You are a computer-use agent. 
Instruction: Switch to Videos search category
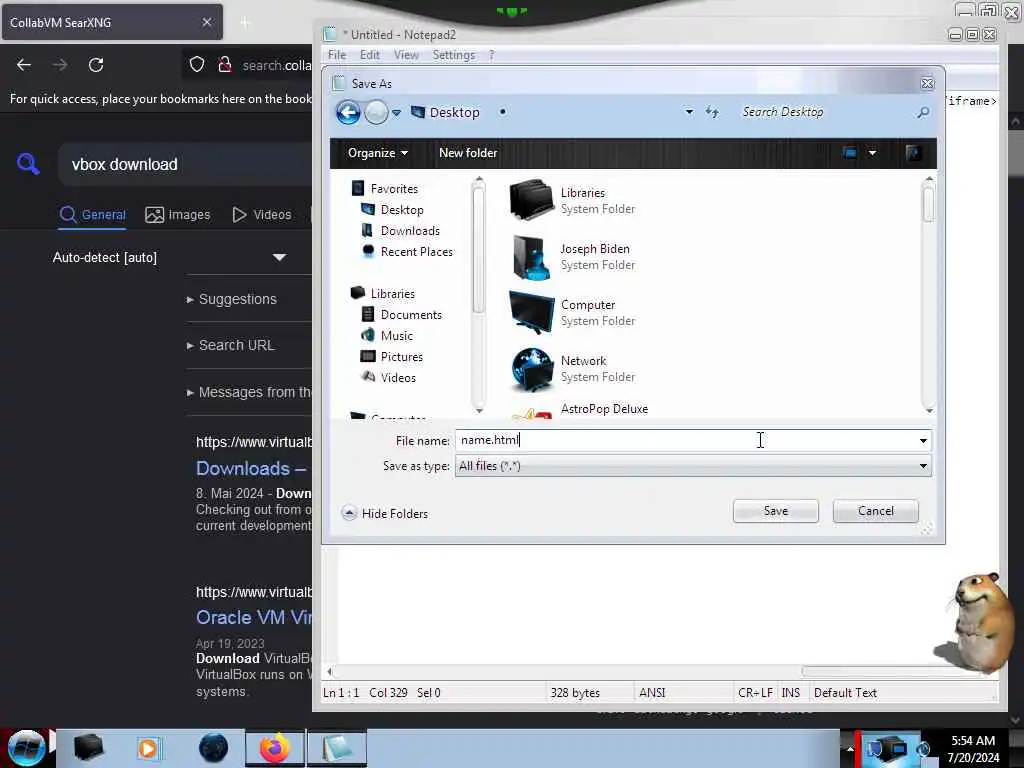[262, 215]
